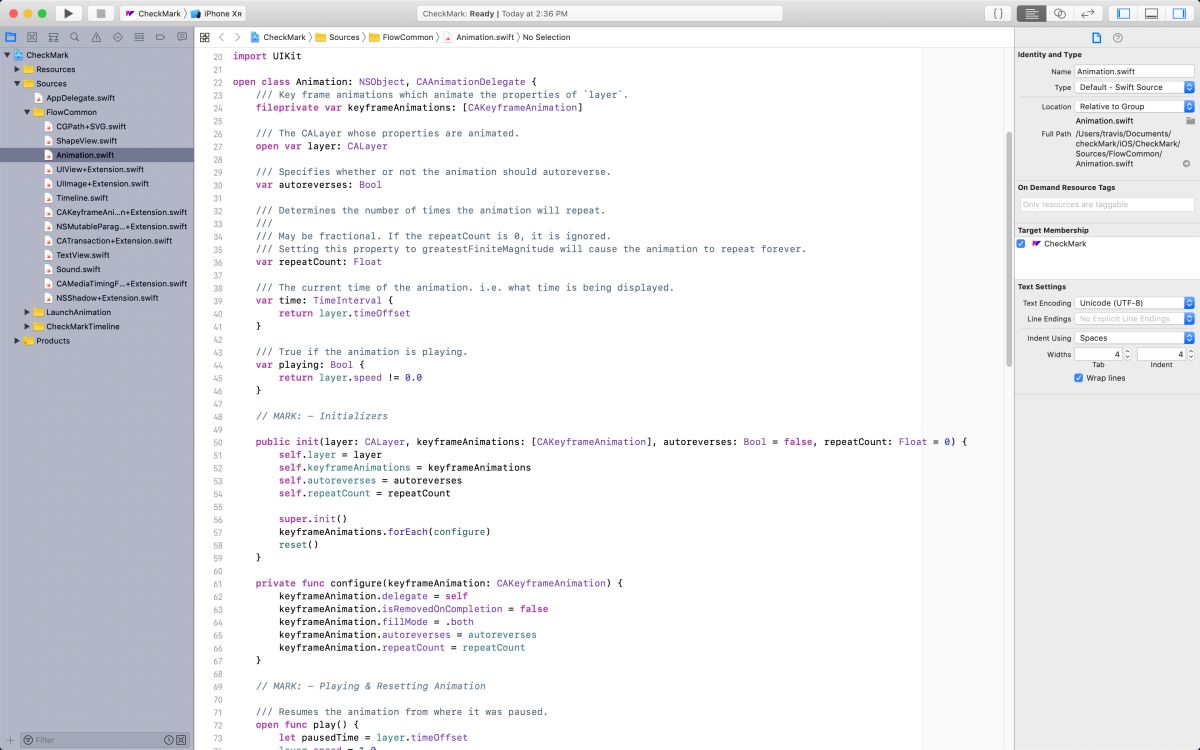Open Sound.swift in navigator
This screenshot has width=1200, height=750.
coord(78,269)
